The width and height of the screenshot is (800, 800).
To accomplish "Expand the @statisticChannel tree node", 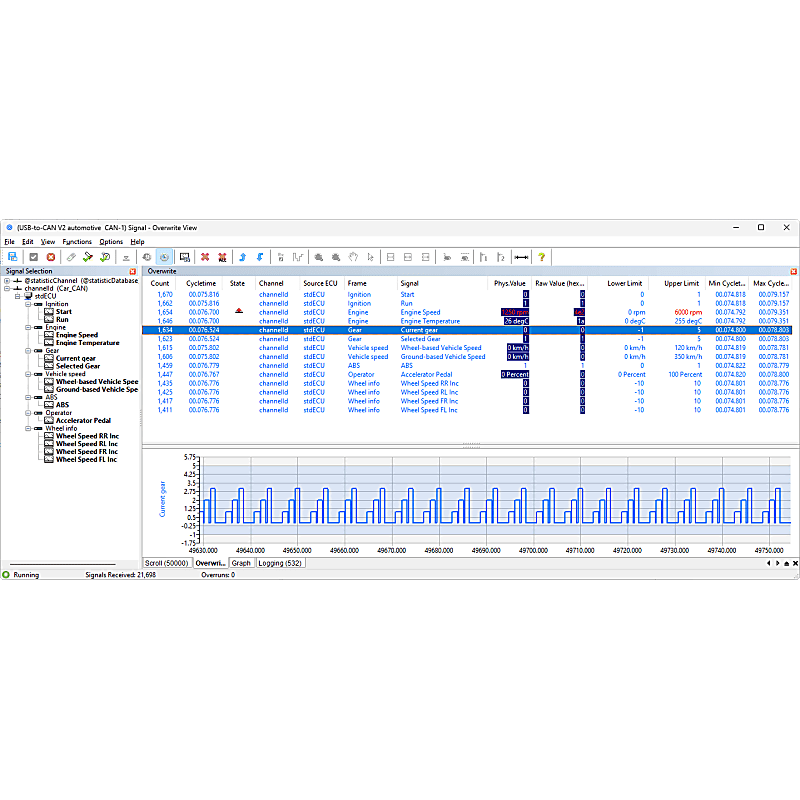I will click(7, 280).
